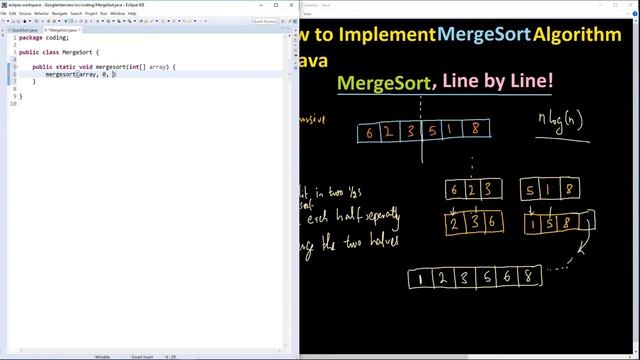
Task: Close the MergeSort.java editor tab
Action: pos(79,30)
